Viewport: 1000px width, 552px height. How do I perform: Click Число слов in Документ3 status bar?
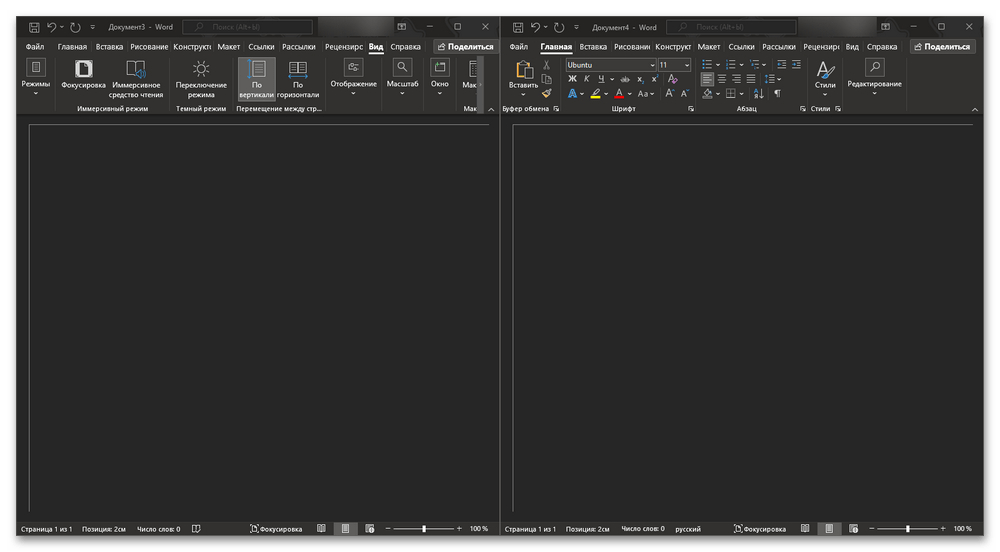159,529
